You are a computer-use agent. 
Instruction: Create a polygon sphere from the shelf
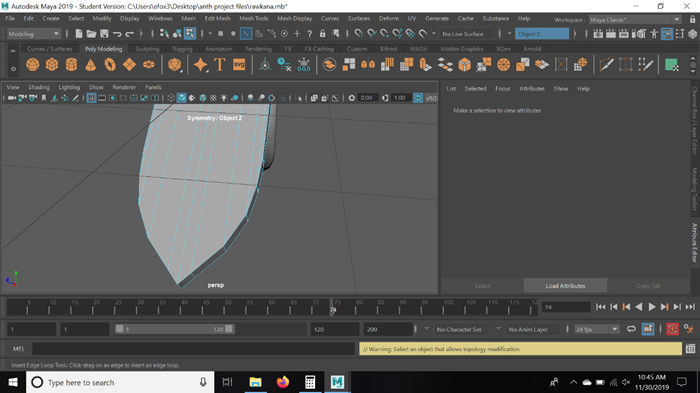coord(33,65)
